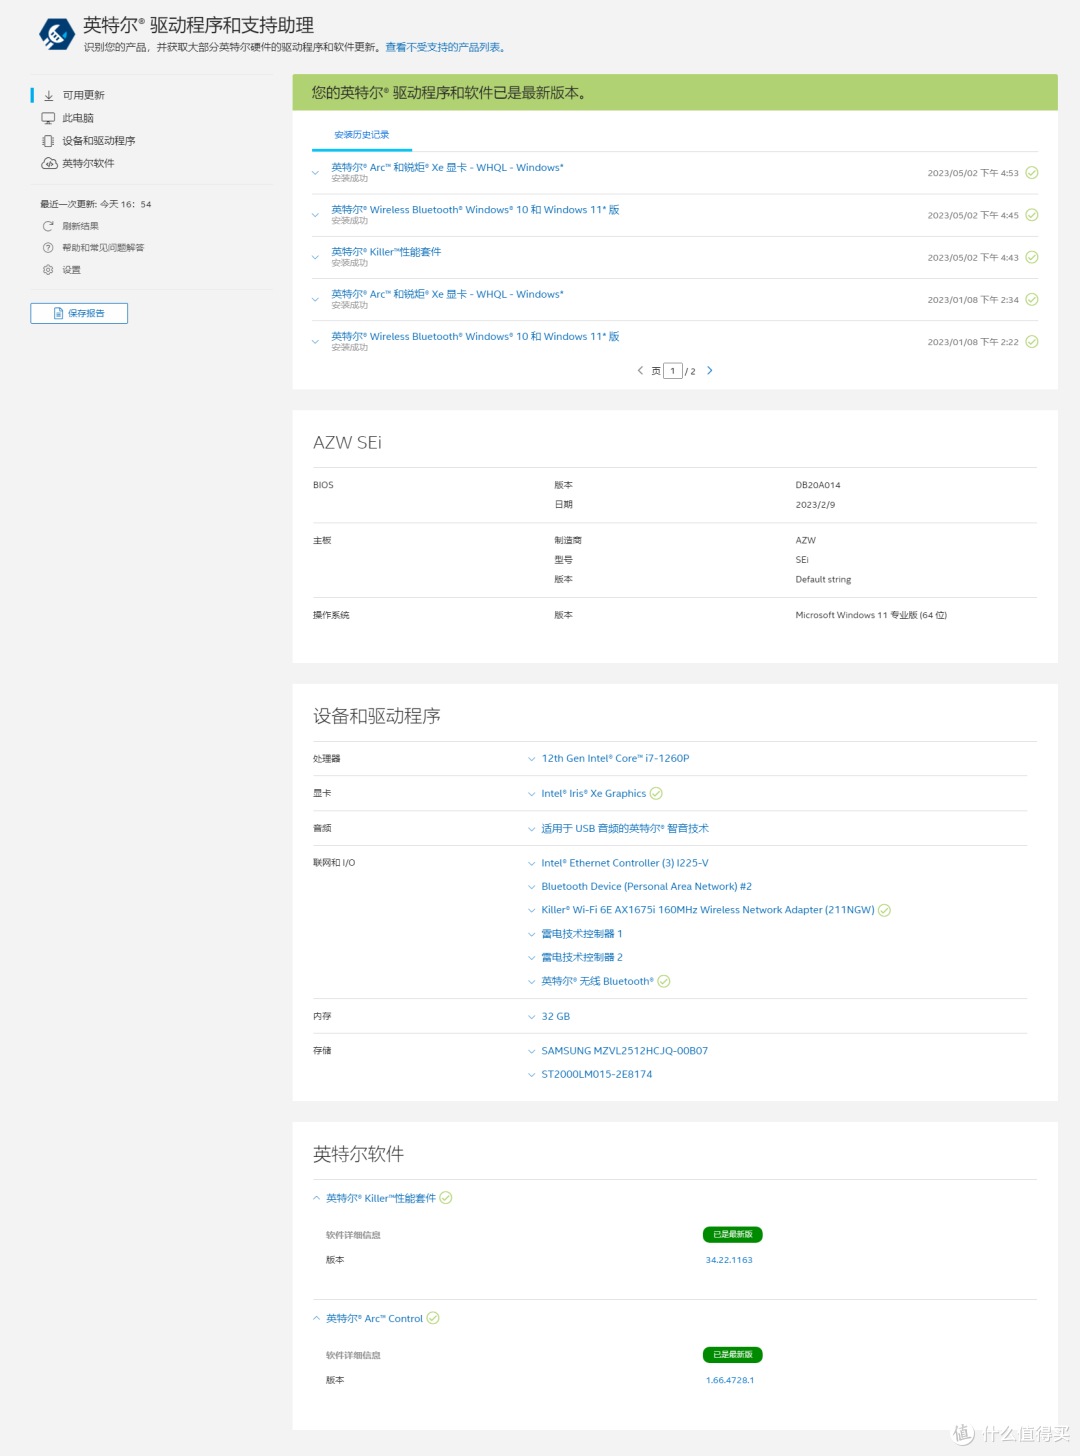
Task: Select 设备和驱动程序 in sidebar
Action: click(x=98, y=141)
